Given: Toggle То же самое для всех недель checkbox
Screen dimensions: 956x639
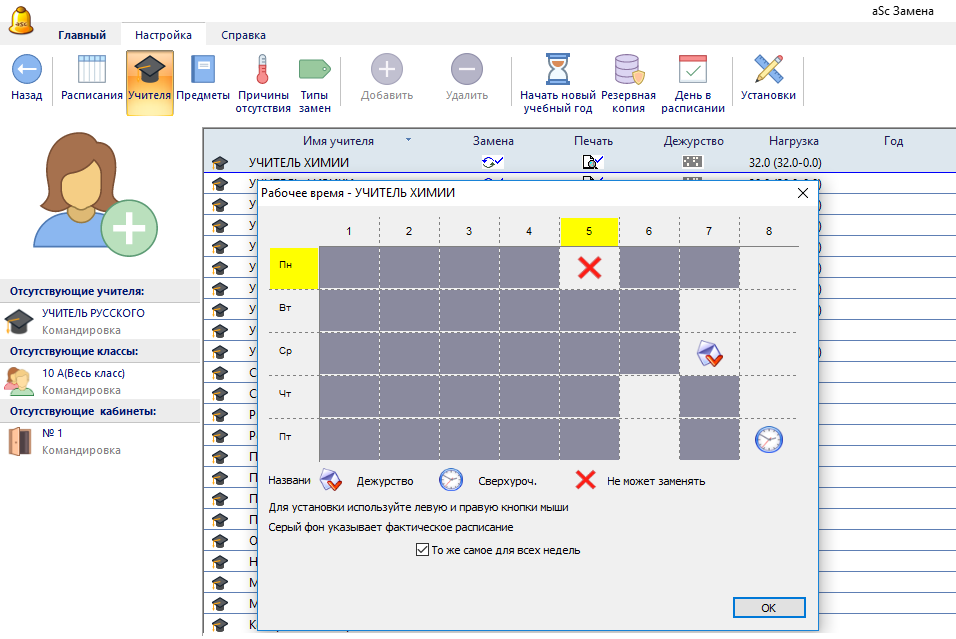Looking at the screenshot, I should [422, 550].
